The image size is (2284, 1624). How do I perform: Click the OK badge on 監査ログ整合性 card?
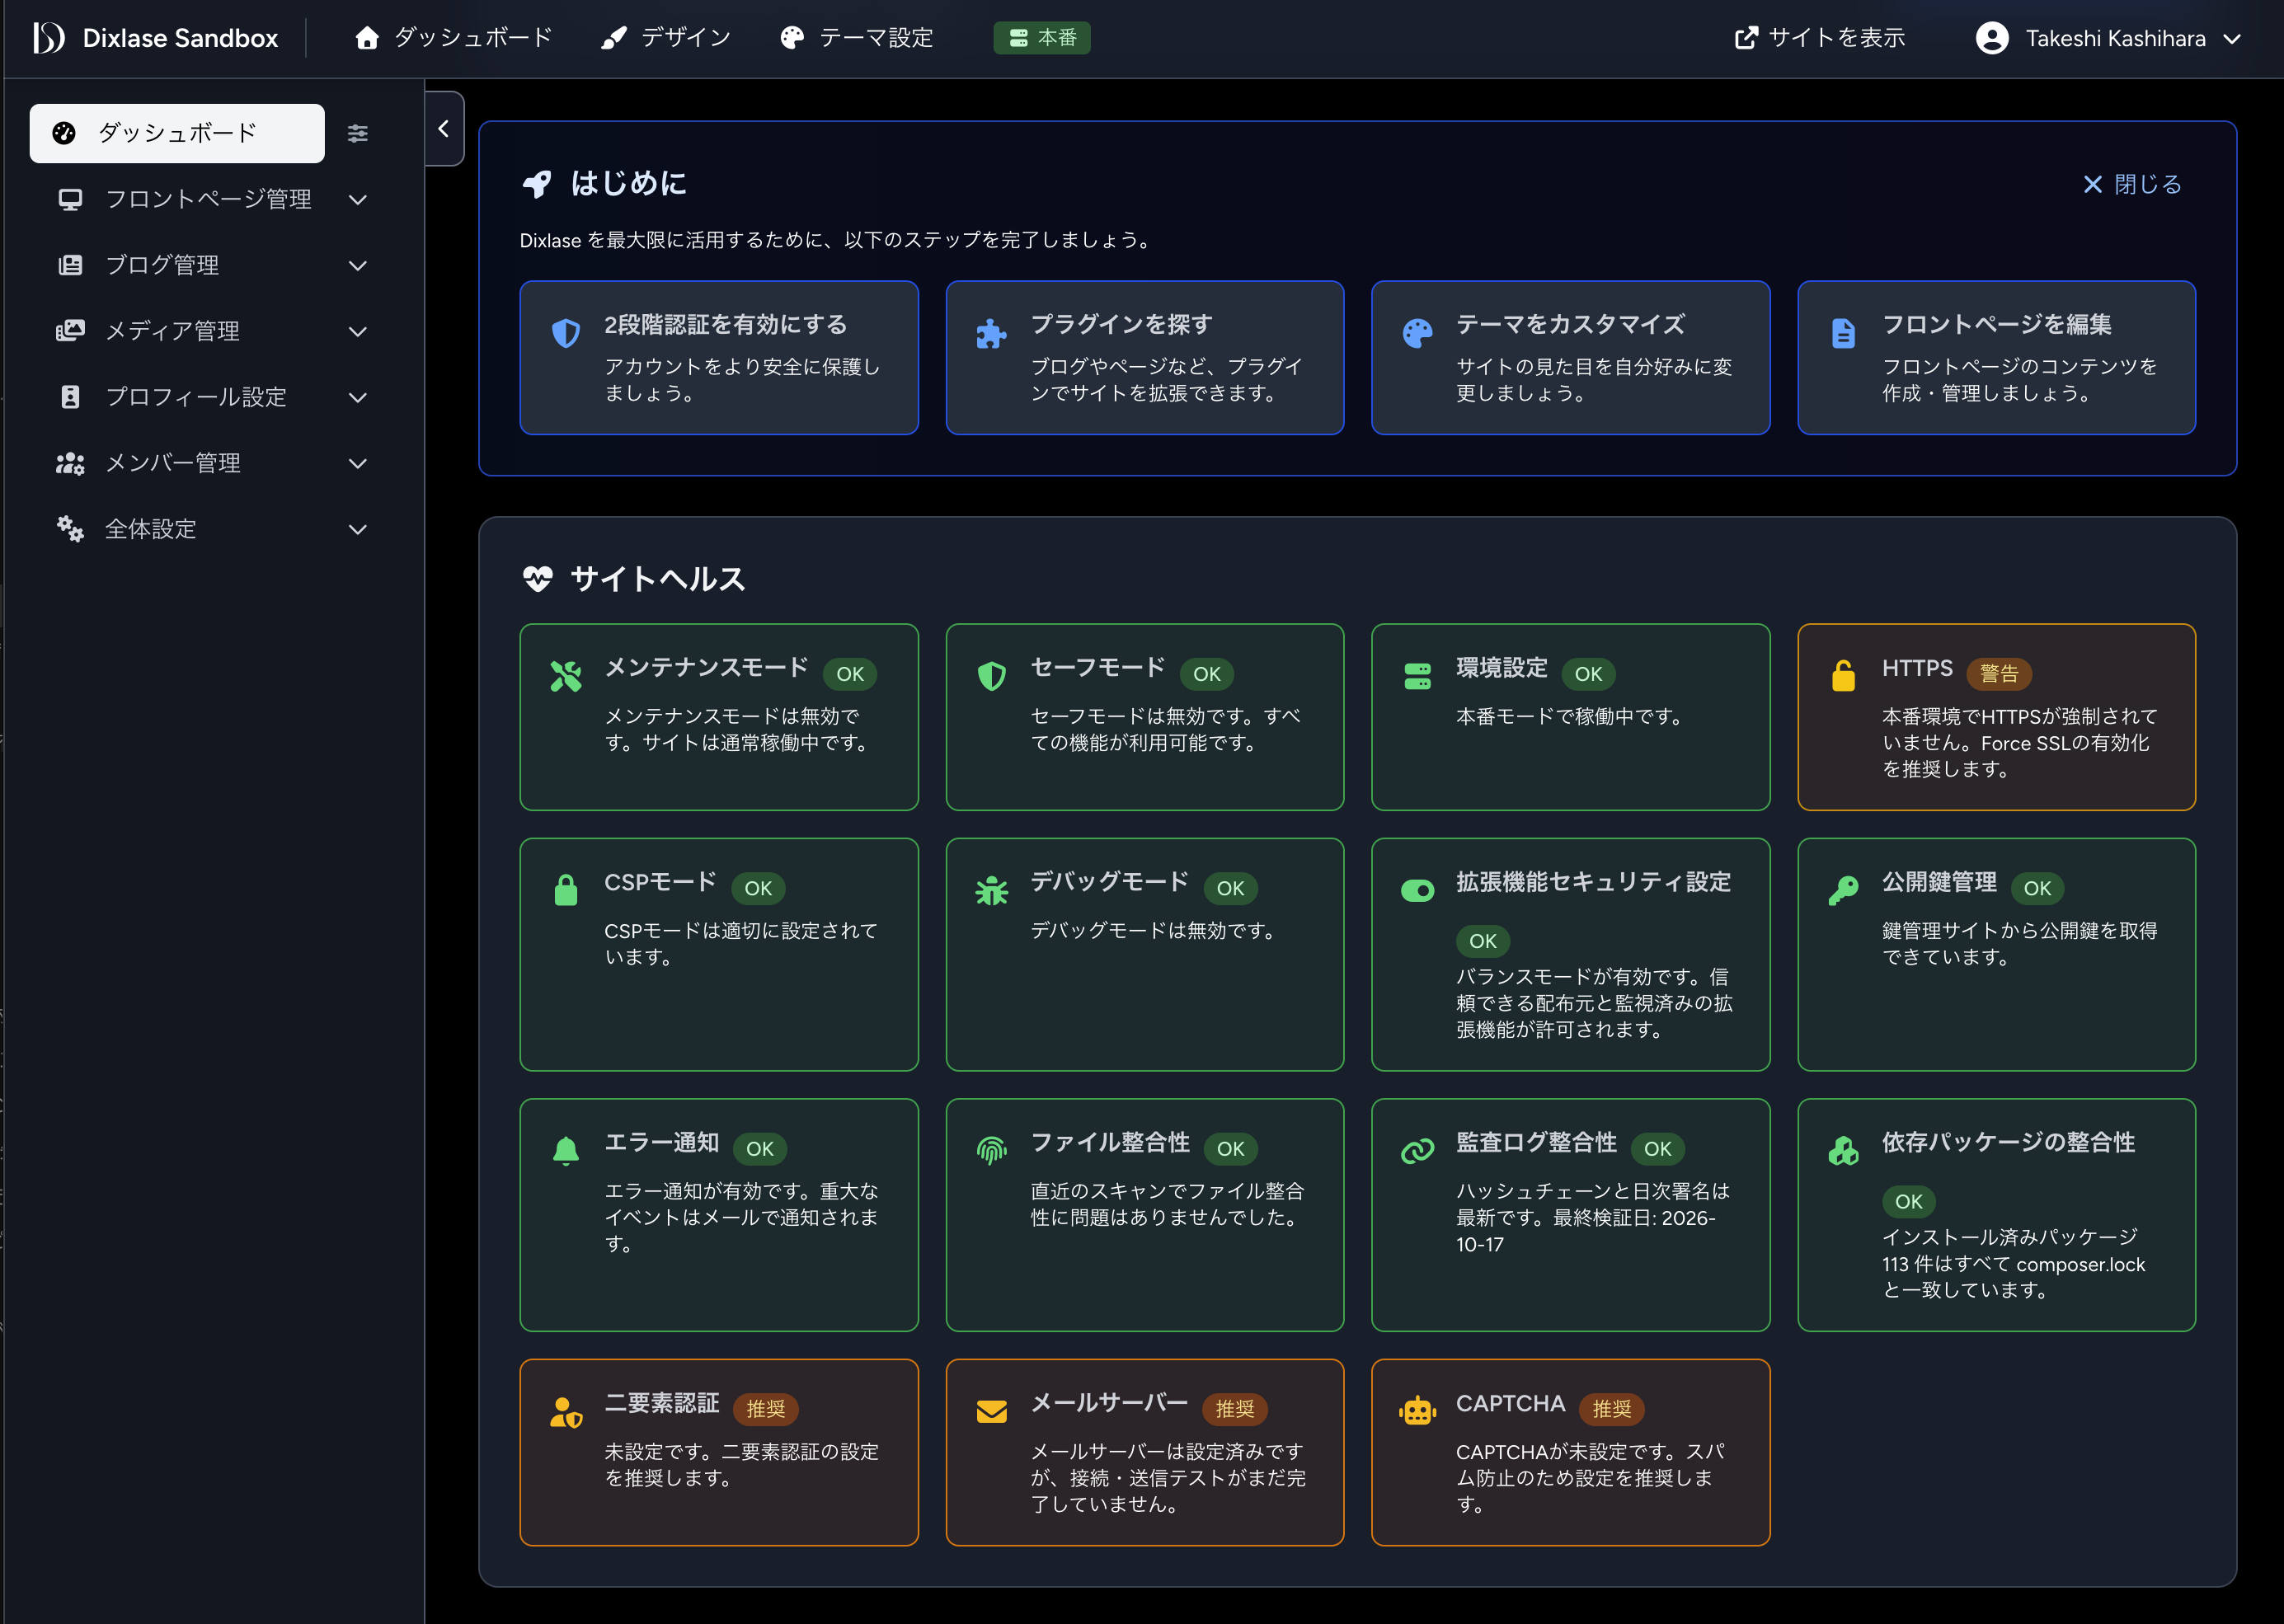click(x=1658, y=1149)
